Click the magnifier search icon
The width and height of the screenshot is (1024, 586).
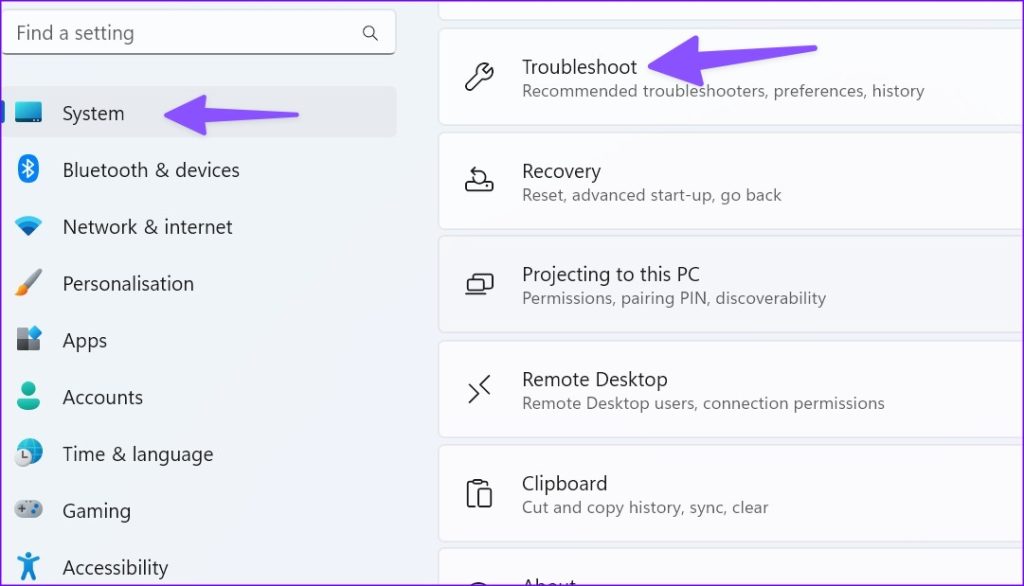tap(370, 33)
